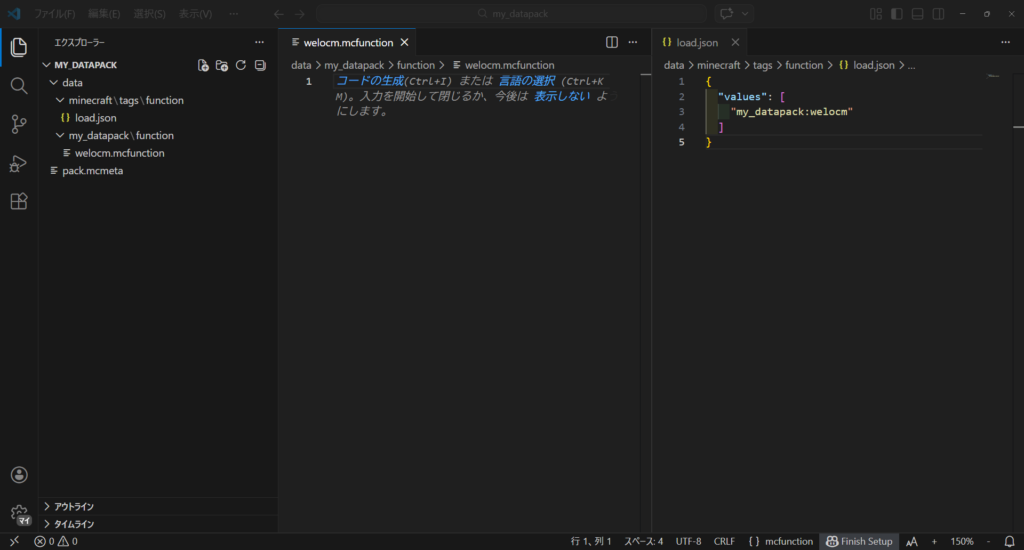Open the menu bar overflow ellipsis
Viewport: 1024px width, 550px height.
click(x=234, y=14)
